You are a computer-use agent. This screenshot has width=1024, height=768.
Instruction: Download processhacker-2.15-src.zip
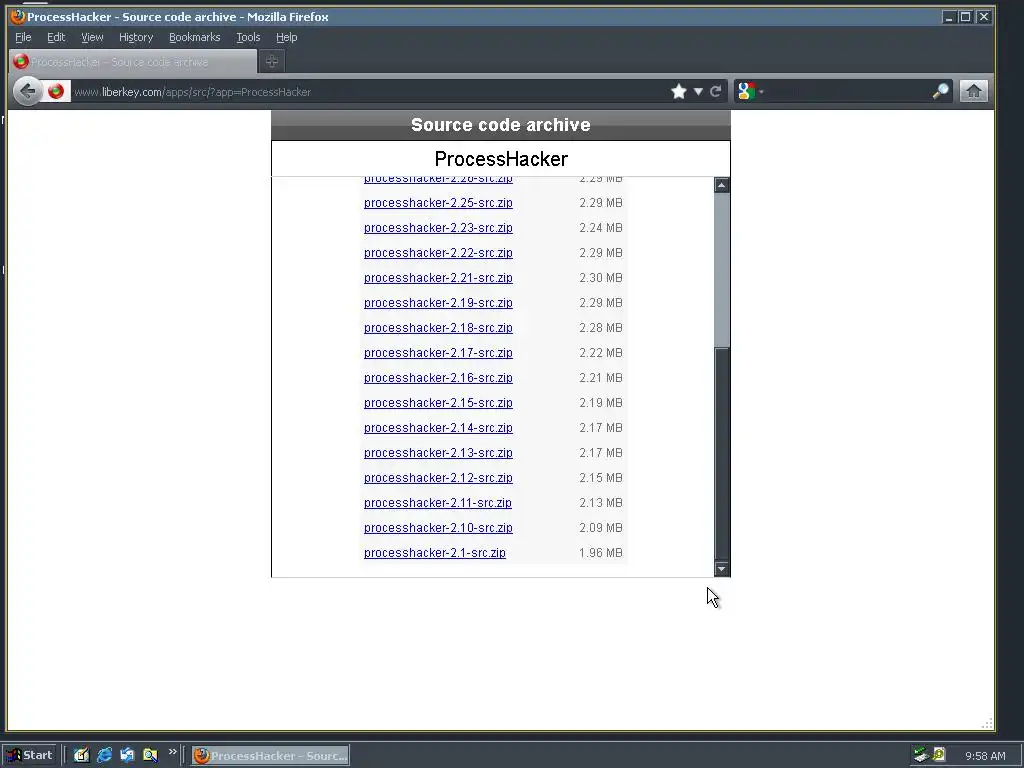pyautogui.click(x=438, y=403)
